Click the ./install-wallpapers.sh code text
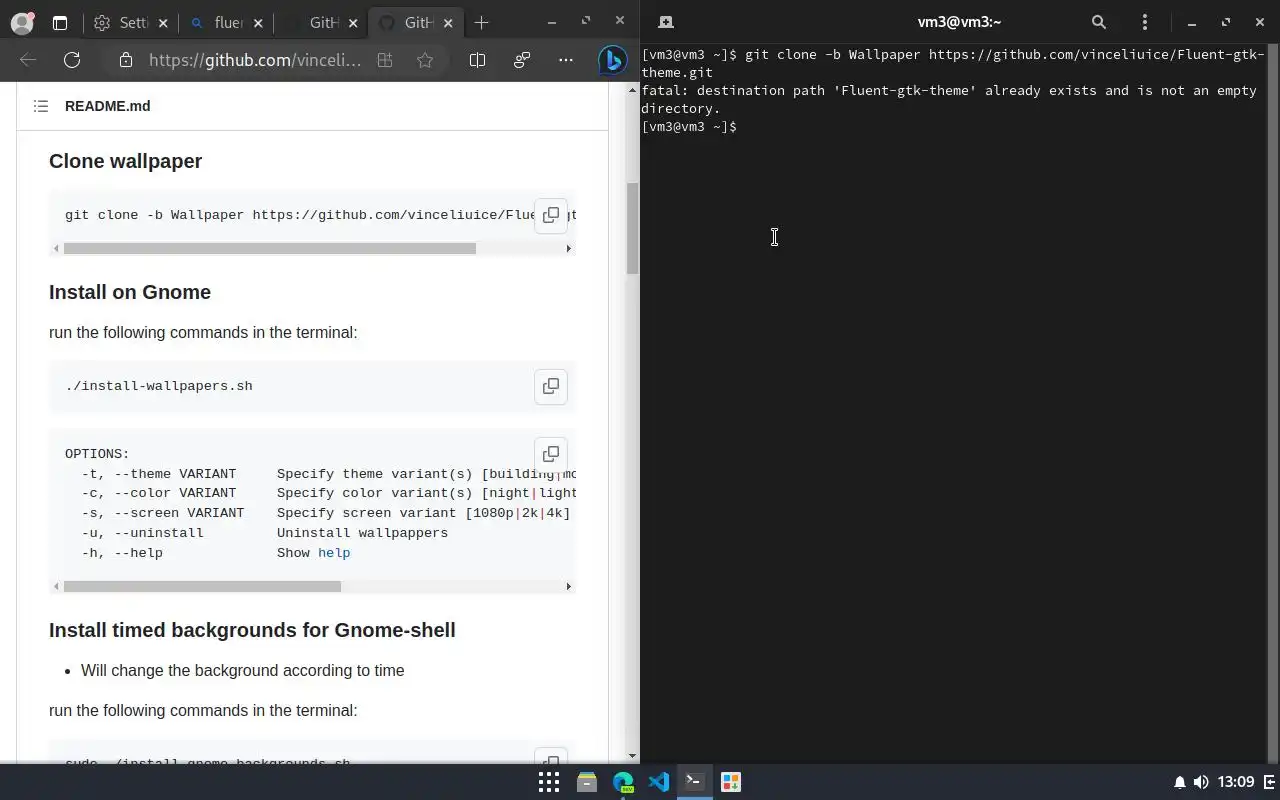Screen dimensions: 1280x800 (x=159, y=386)
